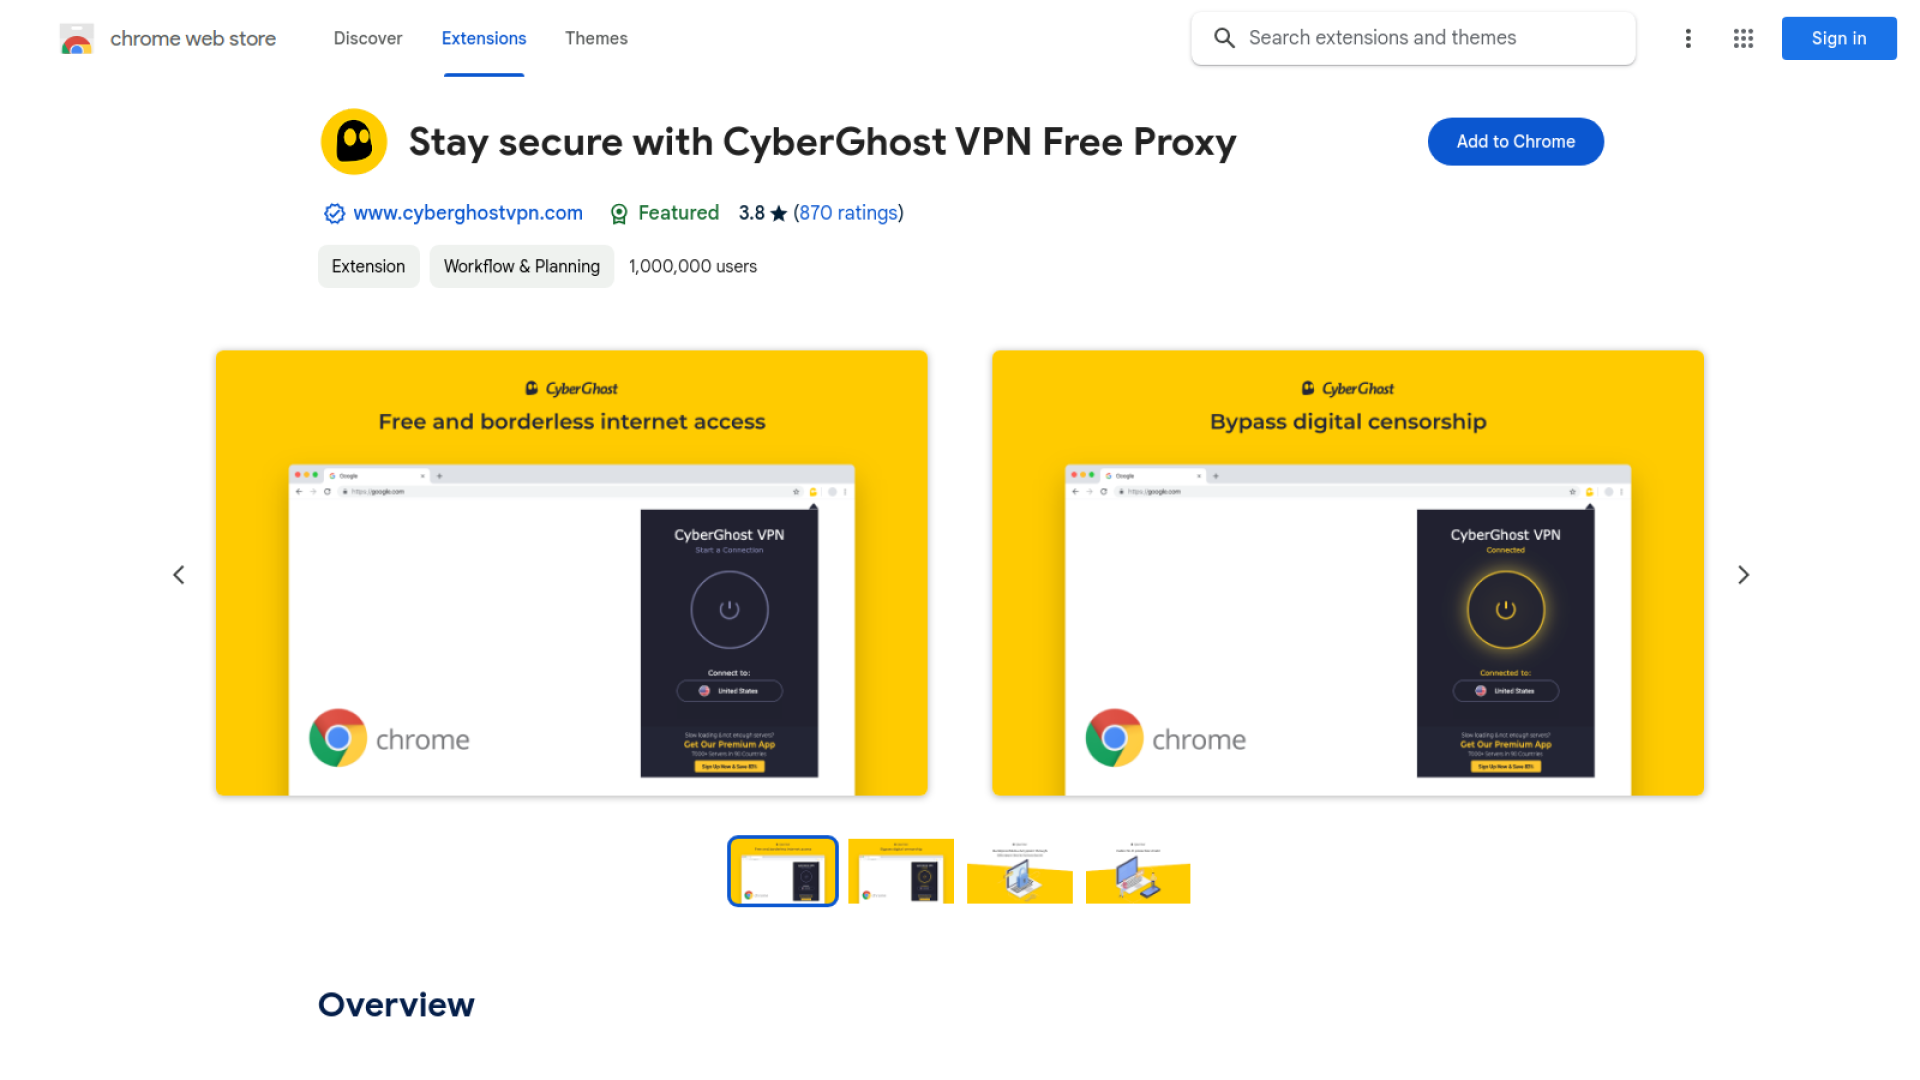
Task: Click the CyberGhost ghost extension icon
Action: (353, 141)
